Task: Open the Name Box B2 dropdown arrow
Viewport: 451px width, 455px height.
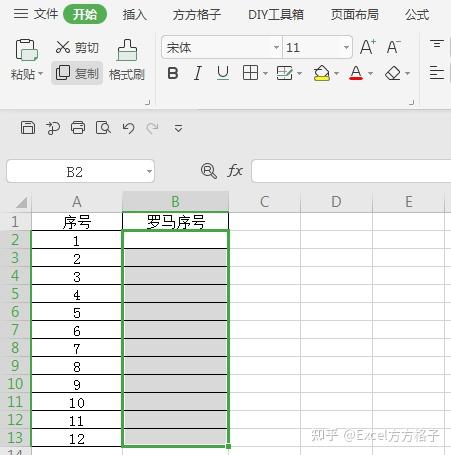Action: [149, 171]
